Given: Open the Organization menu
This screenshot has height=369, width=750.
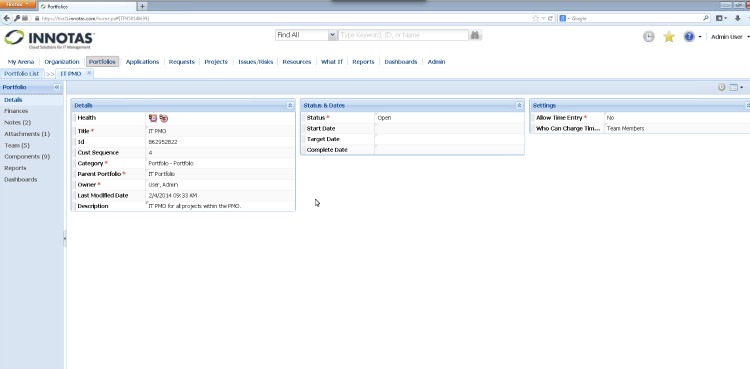Looking at the screenshot, I should coord(62,62).
